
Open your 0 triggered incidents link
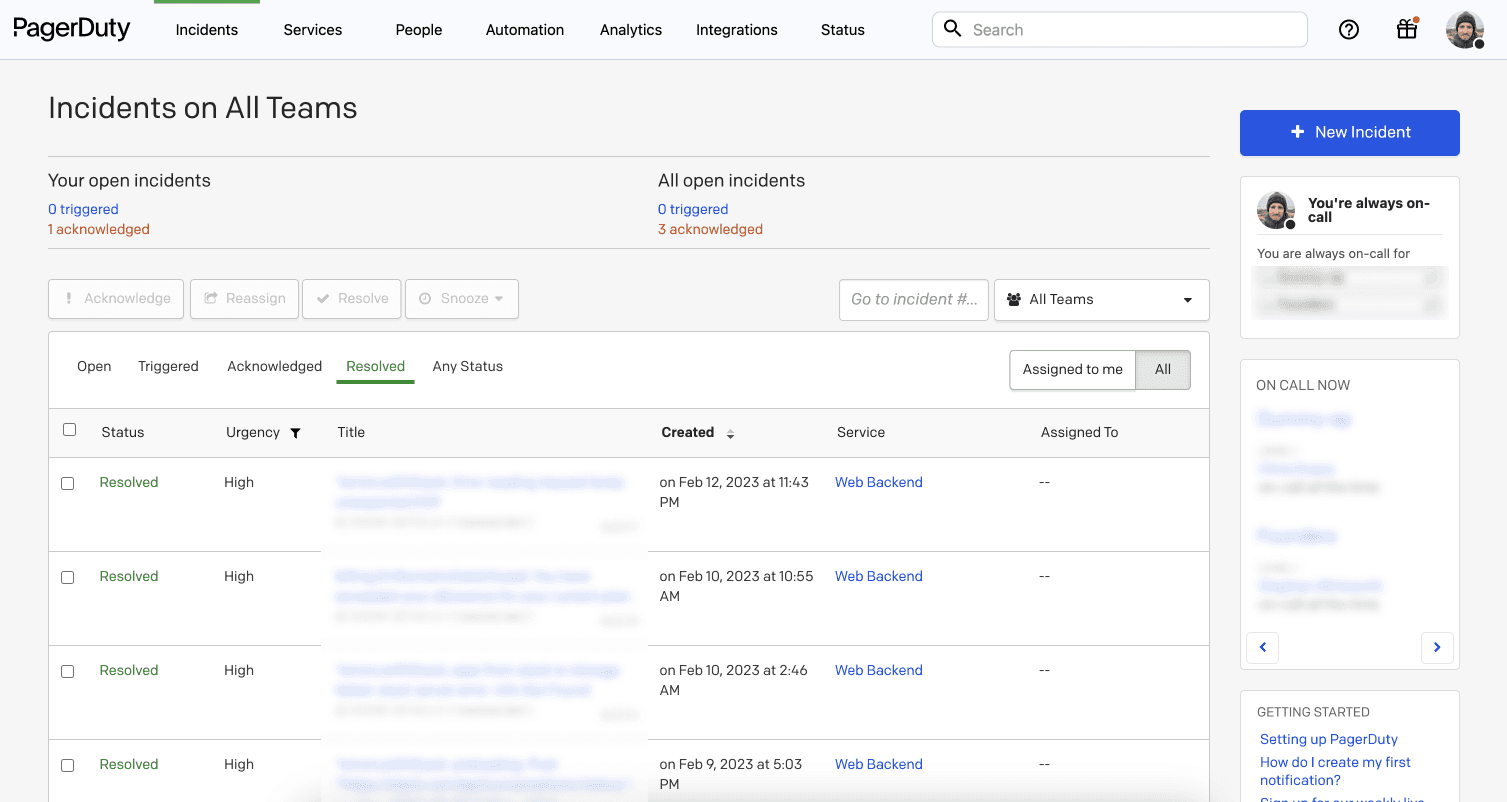[83, 209]
